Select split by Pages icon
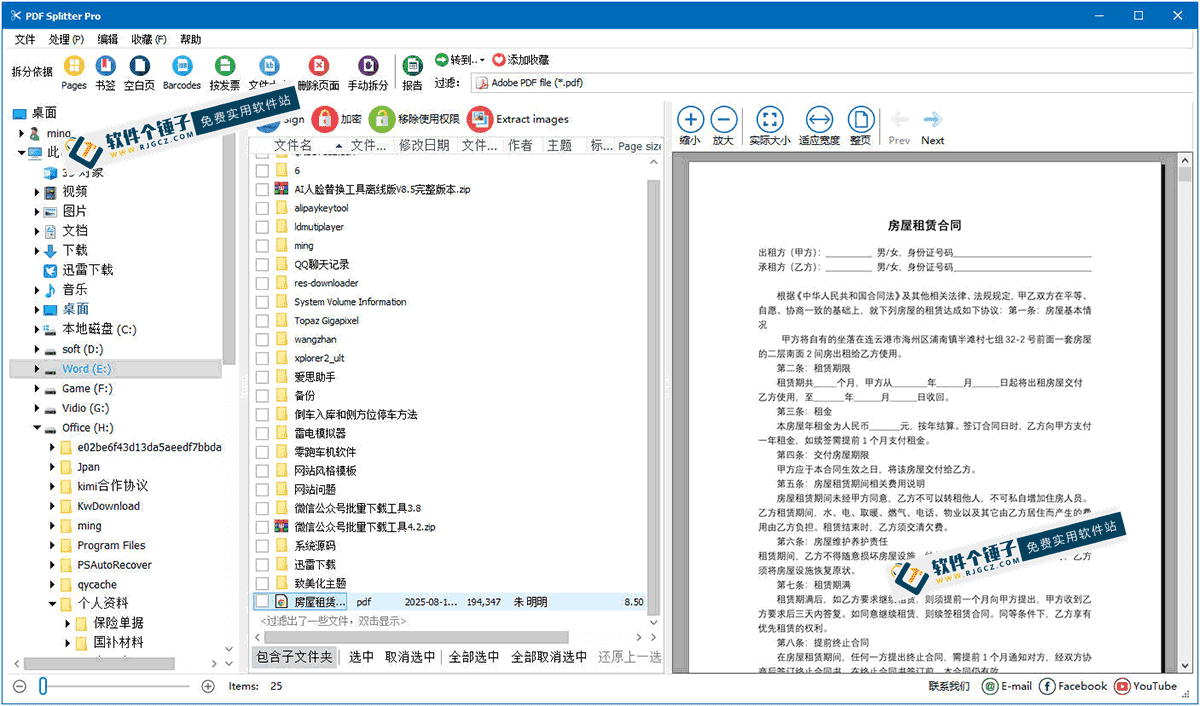The image size is (1200, 706). pyautogui.click(x=74, y=66)
